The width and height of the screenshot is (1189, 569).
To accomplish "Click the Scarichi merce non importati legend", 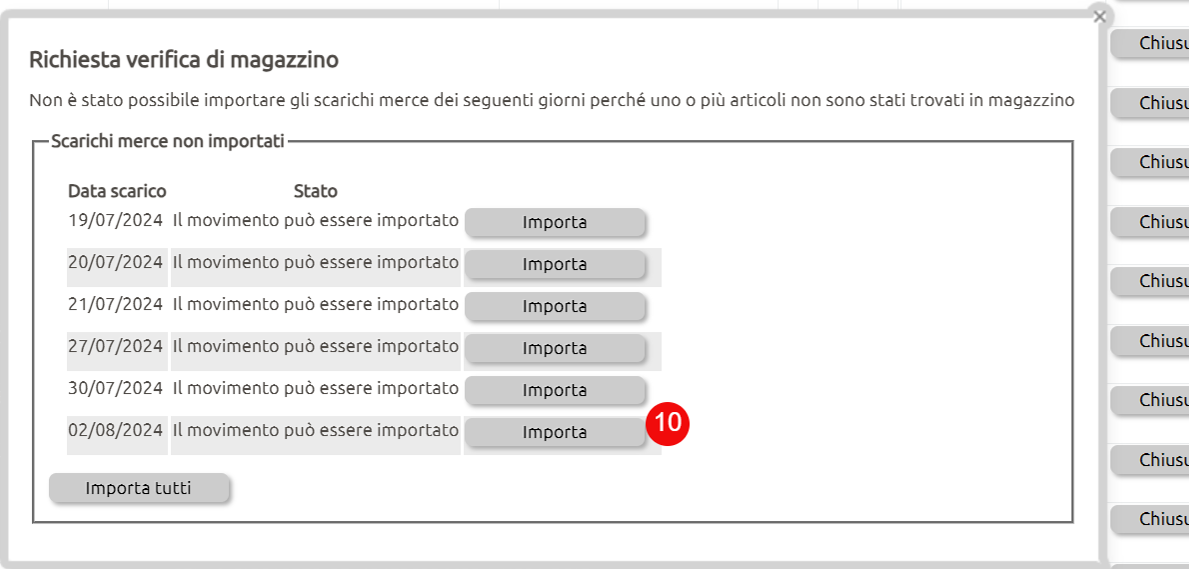I will (x=168, y=142).
